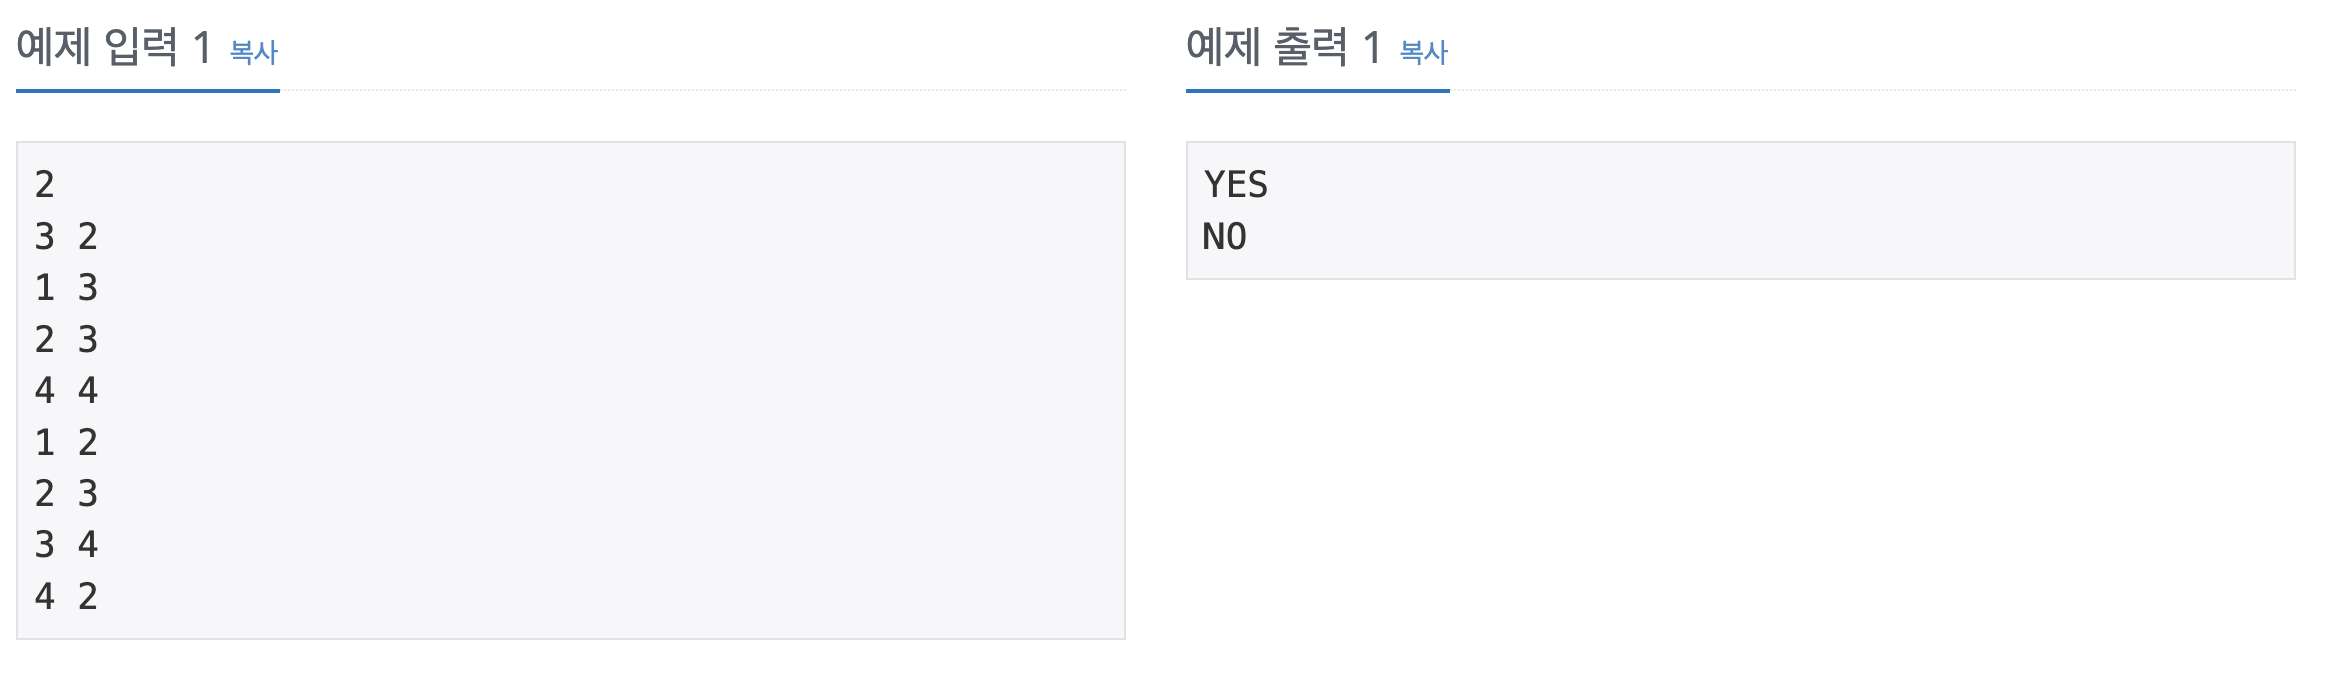The image size is (2332, 682).
Task: Click the 예제 입력 1 heading text
Action: (114, 47)
